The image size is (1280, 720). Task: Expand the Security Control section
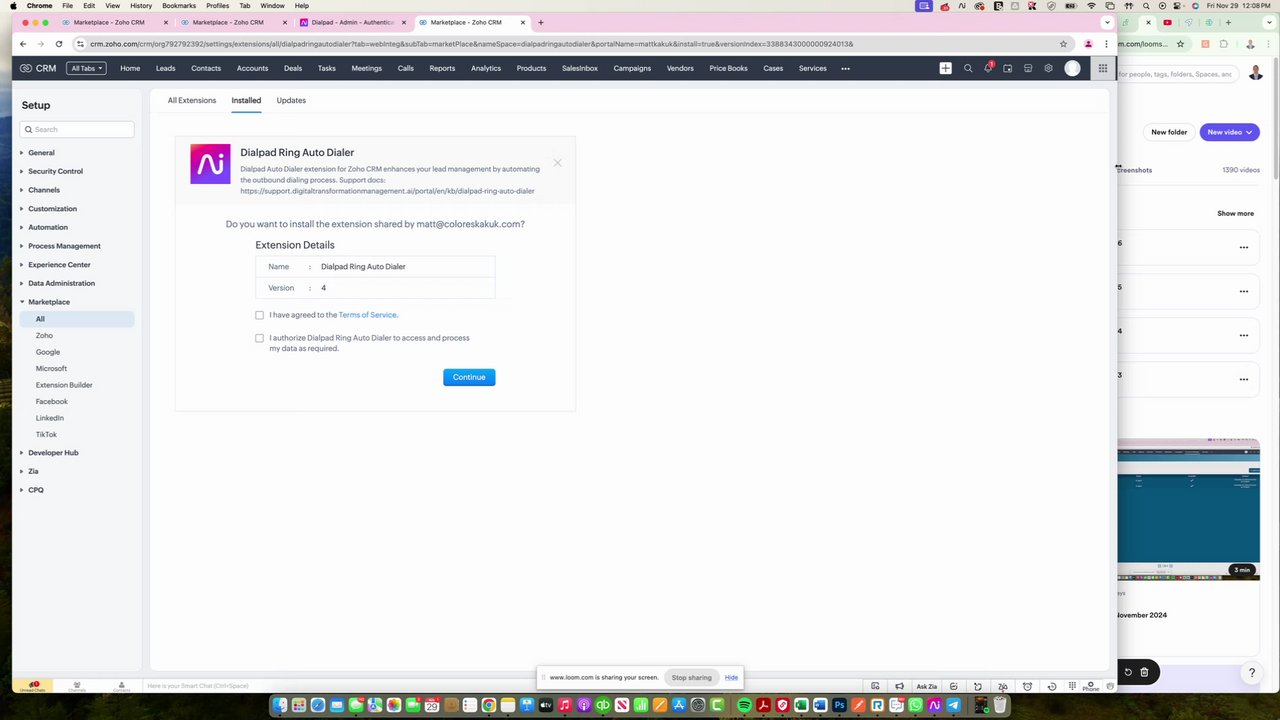click(55, 171)
